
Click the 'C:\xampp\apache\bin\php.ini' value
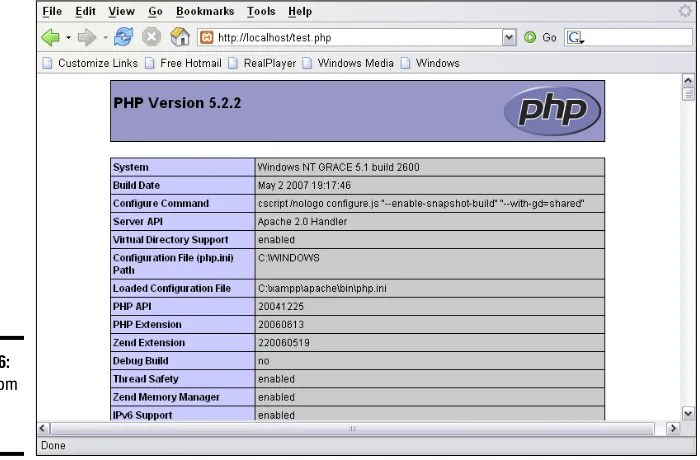click(x=322, y=289)
